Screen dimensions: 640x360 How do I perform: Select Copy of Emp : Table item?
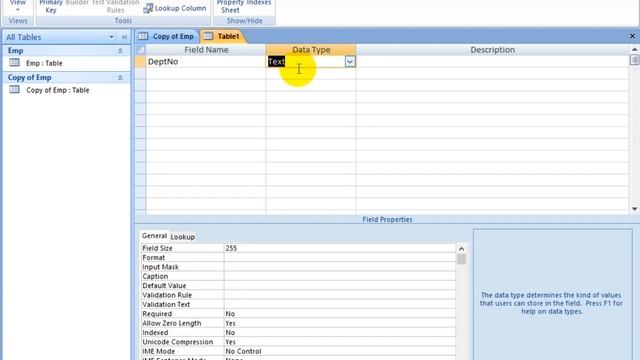click(58, 90)
